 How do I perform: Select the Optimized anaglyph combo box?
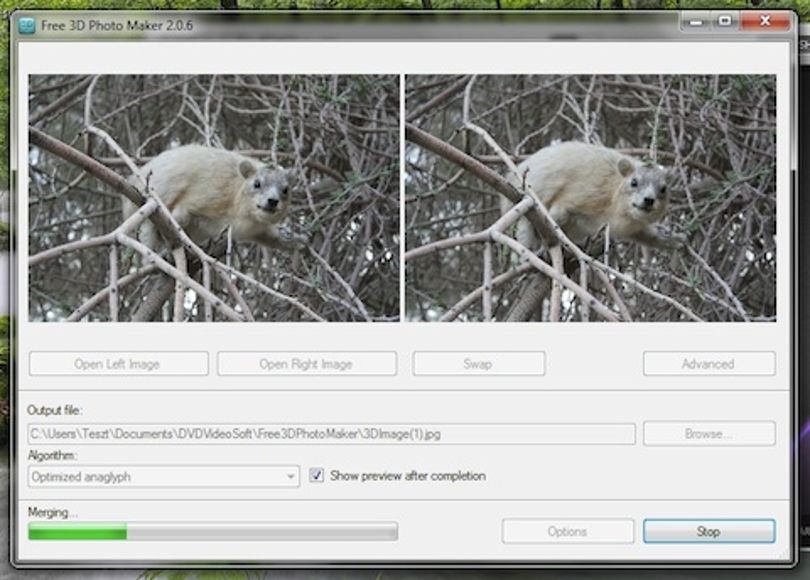pos(164,477)
